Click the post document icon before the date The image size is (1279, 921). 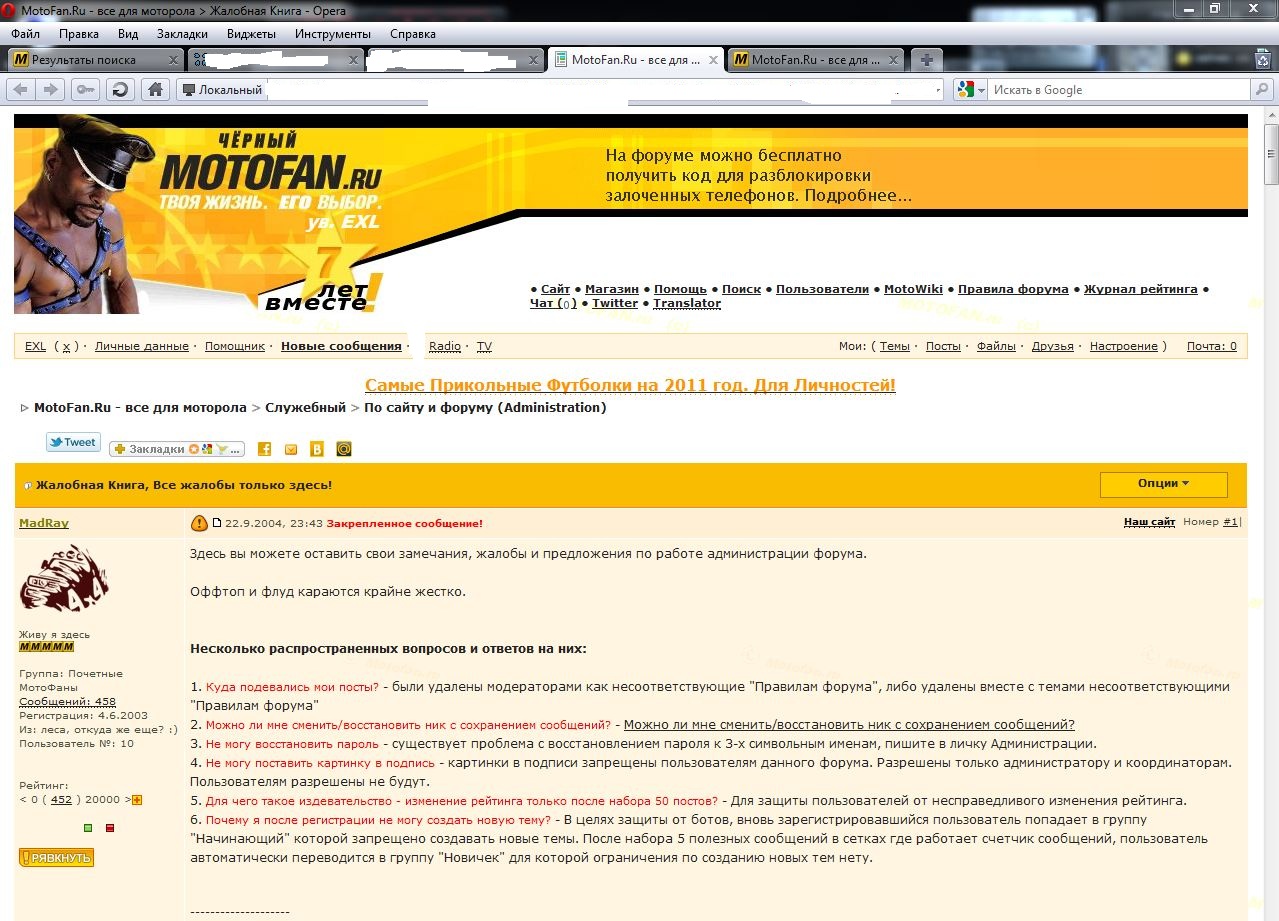pos(217,523)
